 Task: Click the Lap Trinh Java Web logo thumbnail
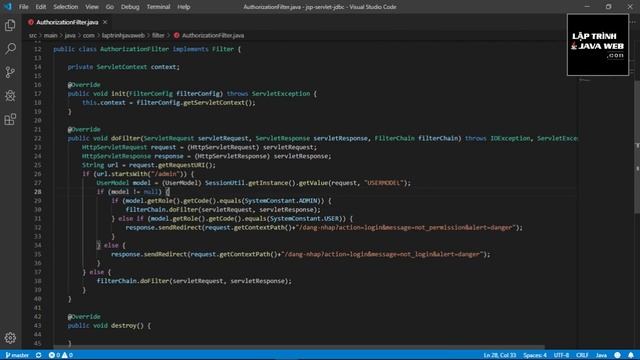(x=598, y=45)
